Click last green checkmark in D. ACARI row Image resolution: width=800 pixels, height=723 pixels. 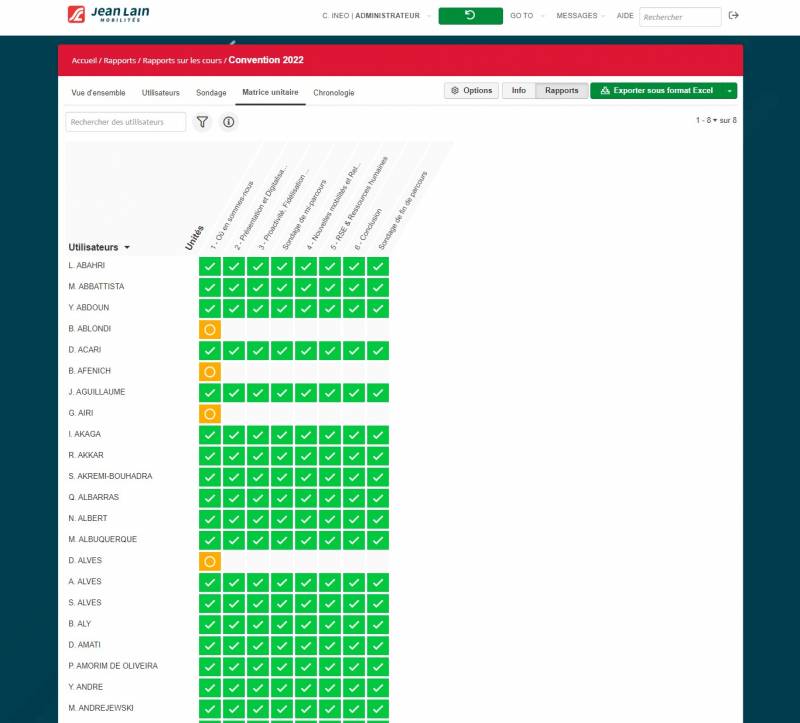[x=377, y=350]
